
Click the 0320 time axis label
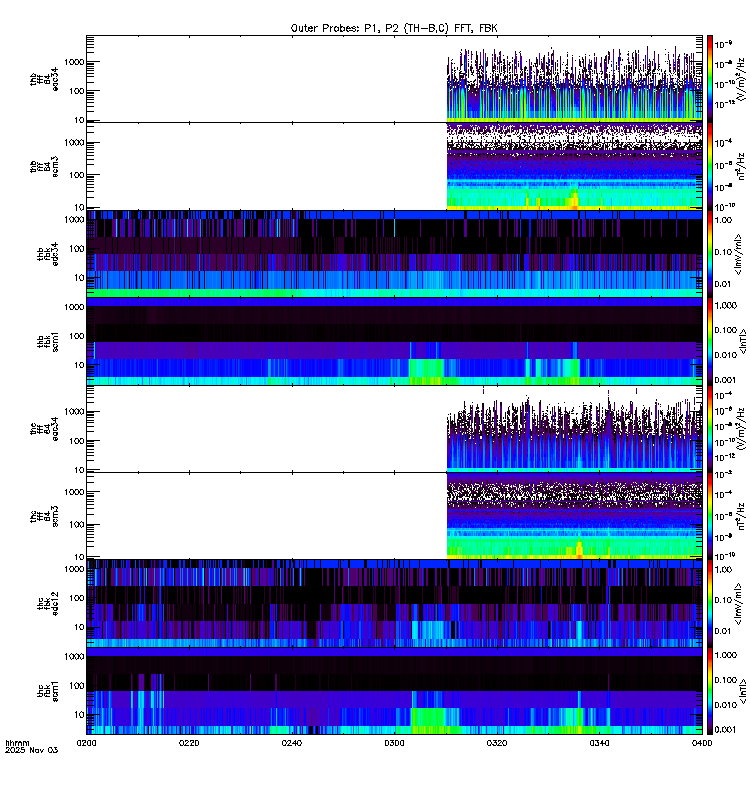point(497,743)
